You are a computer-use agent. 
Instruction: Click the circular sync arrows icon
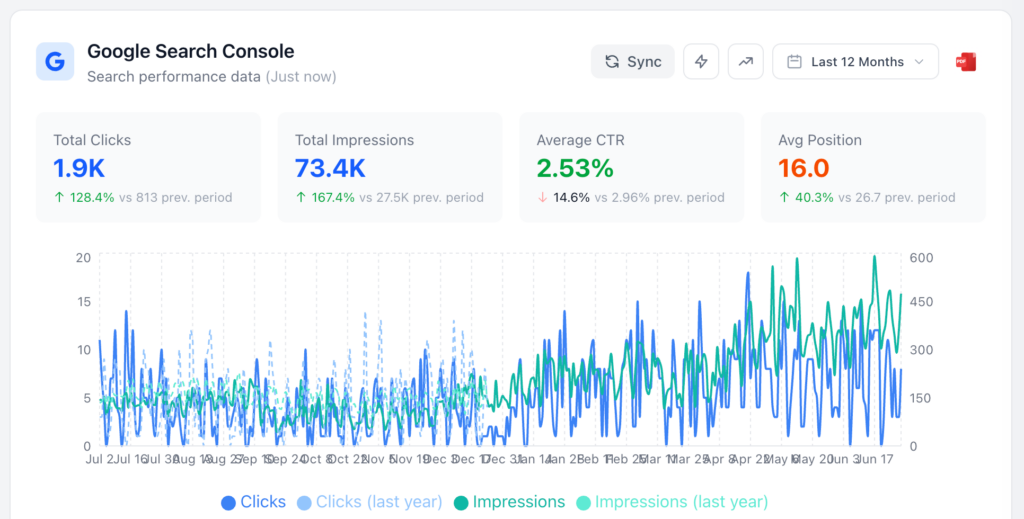[x=612, y=61]
